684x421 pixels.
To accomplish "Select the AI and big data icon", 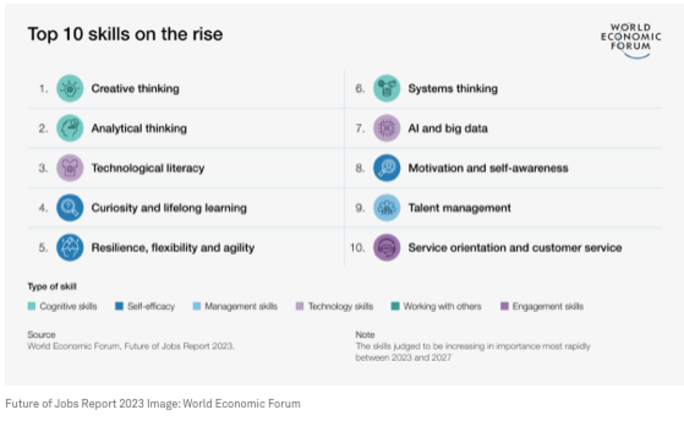I will tap(387, 128).
